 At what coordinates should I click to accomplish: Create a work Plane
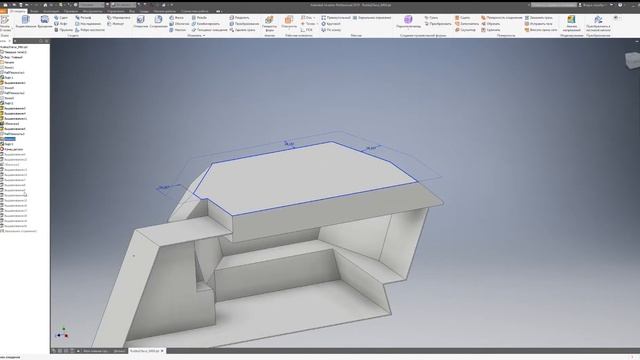click(x=289, y=22)
